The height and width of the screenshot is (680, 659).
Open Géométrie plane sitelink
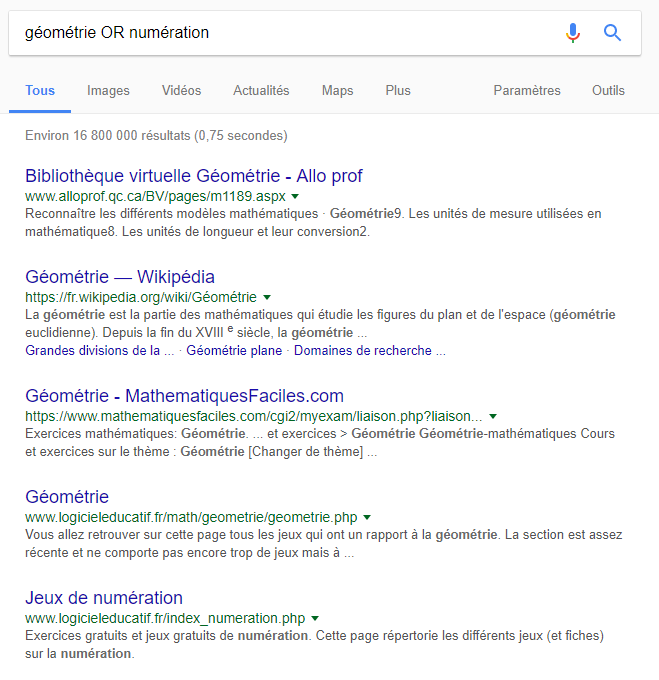[234, 350]
